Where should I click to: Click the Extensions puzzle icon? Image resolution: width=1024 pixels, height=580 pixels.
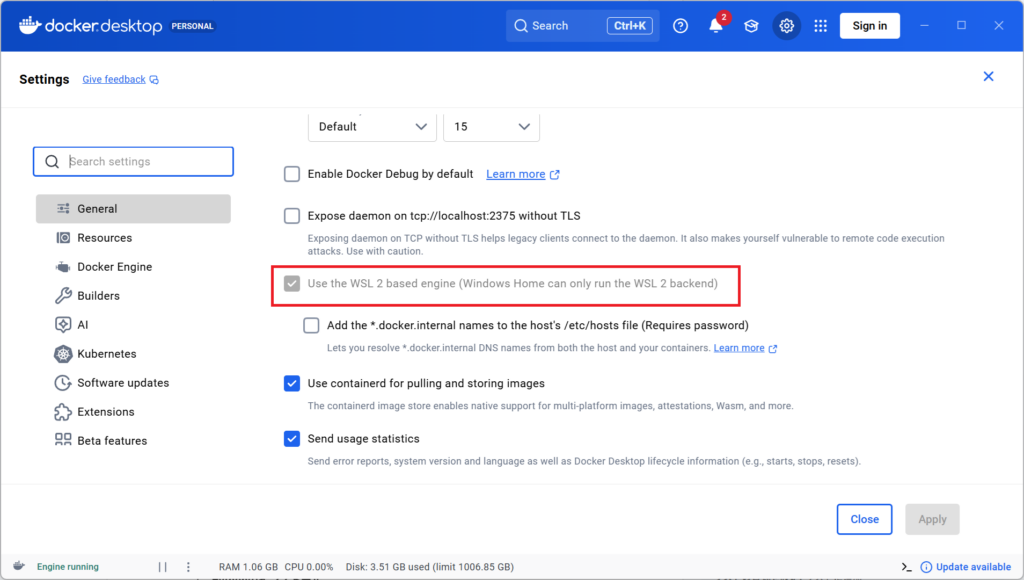point(63,411)
